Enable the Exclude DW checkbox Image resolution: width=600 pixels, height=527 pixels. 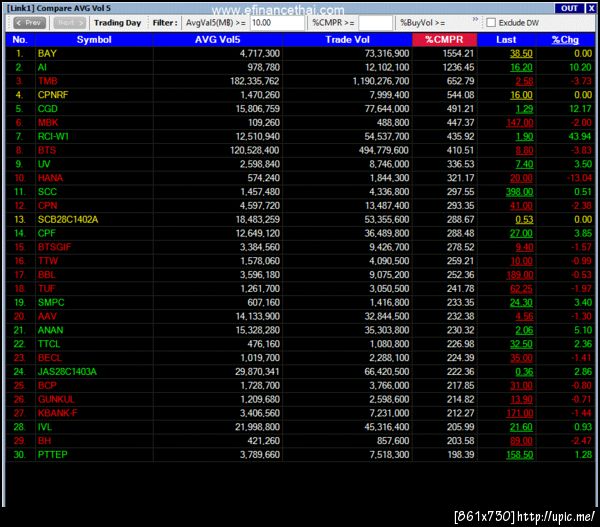pyautogui.click(x=491, y=23)
